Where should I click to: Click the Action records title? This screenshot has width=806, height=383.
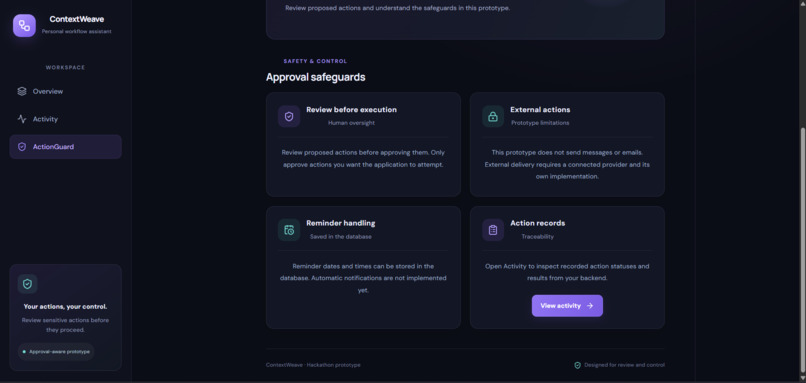coord(538,223)
